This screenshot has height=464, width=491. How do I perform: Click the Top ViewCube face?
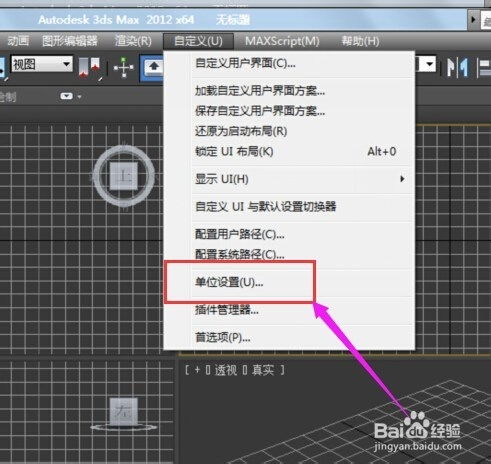(124, 176)
